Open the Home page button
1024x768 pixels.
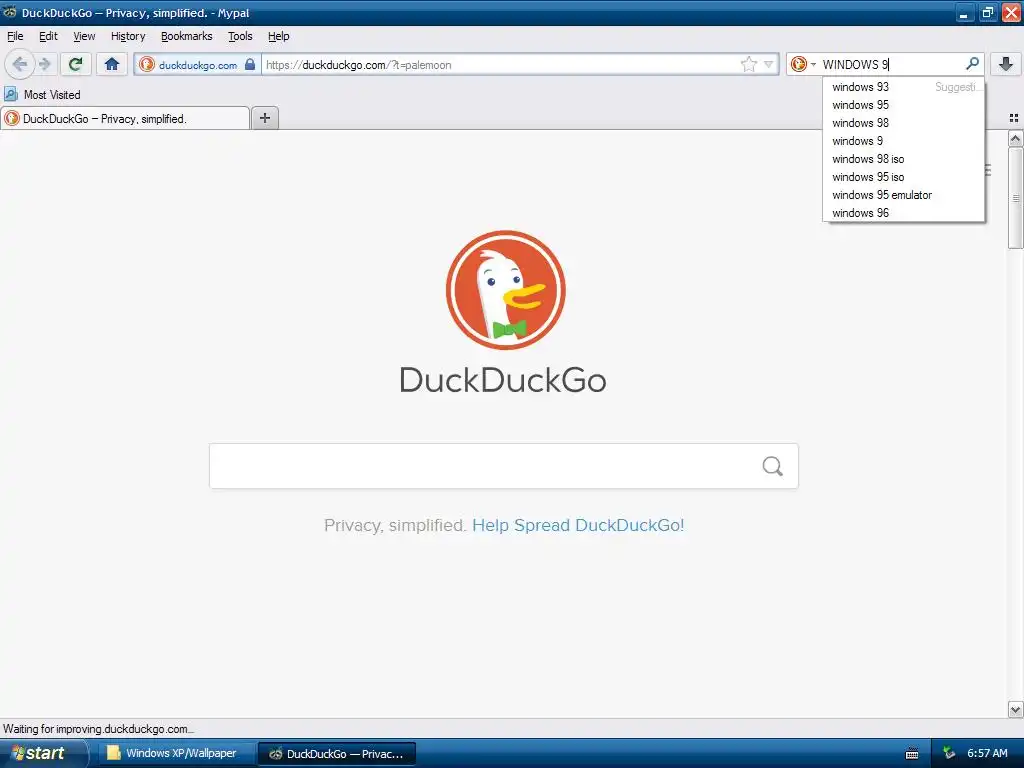(112, 64)
